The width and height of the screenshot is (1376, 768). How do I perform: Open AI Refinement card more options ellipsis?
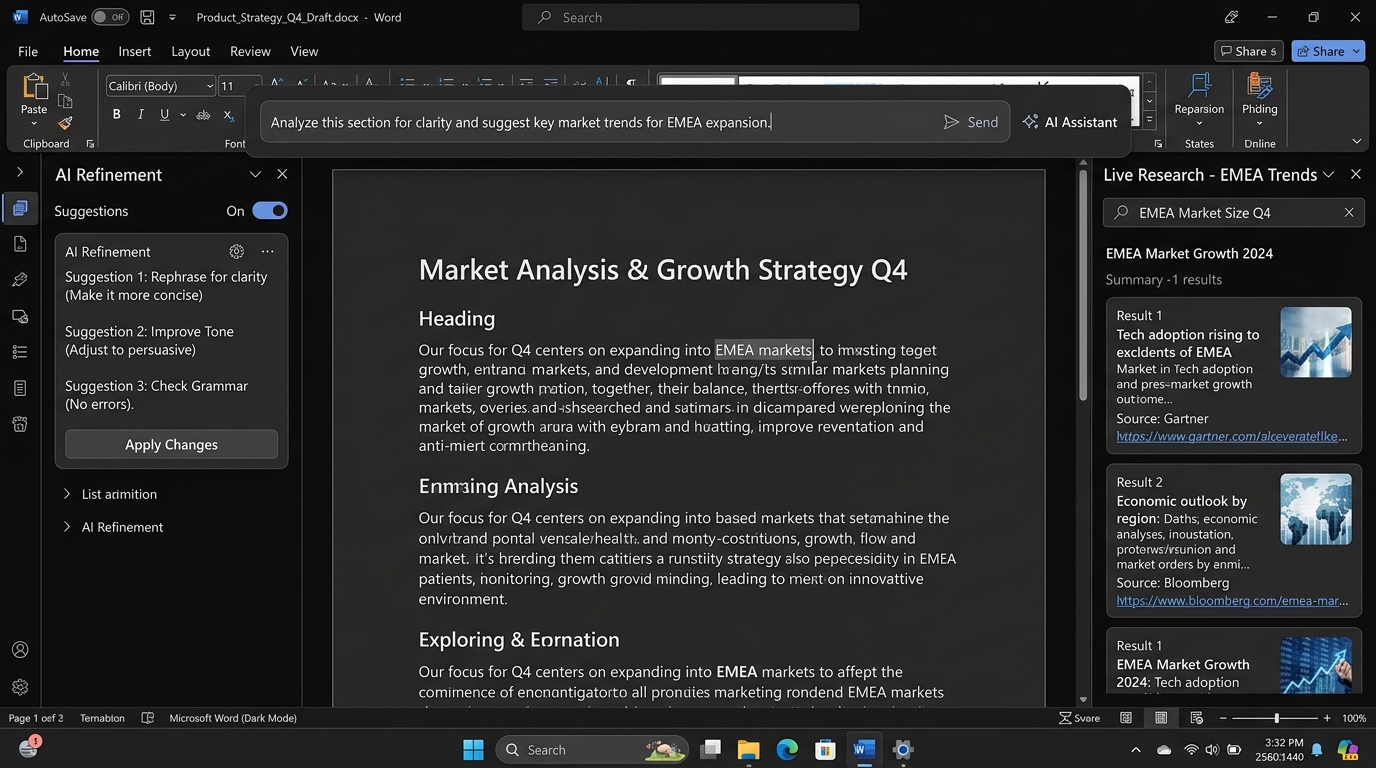coord(267,252)
